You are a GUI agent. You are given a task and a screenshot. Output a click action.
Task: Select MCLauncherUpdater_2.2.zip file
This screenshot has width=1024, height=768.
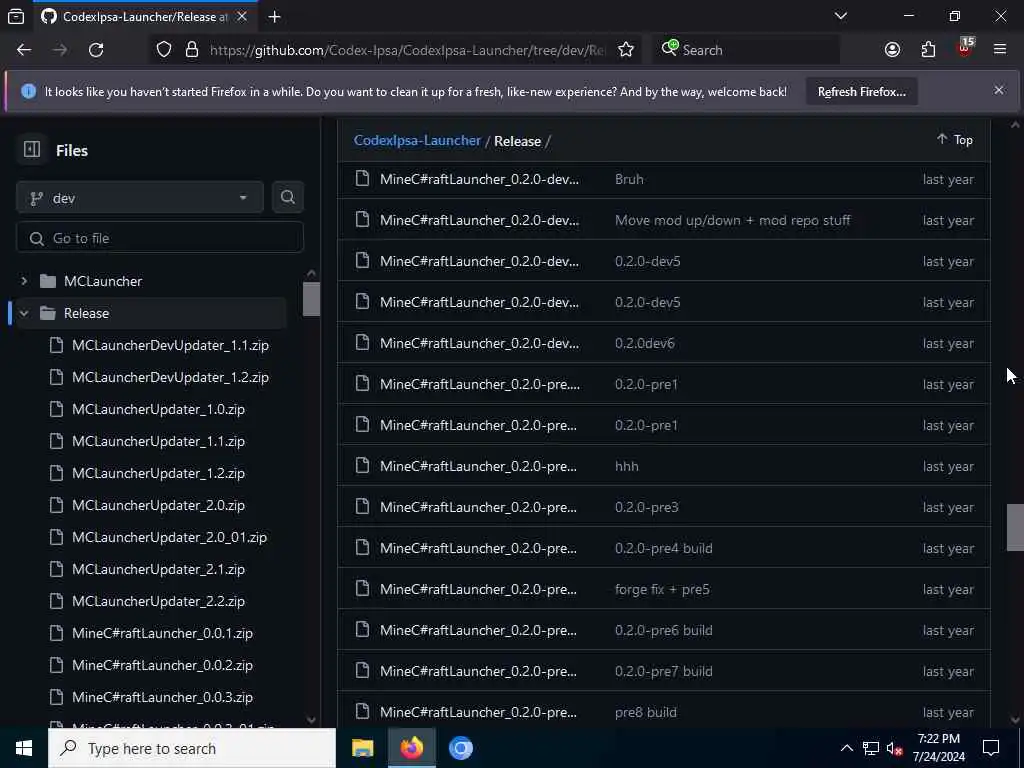pos(158,601)
